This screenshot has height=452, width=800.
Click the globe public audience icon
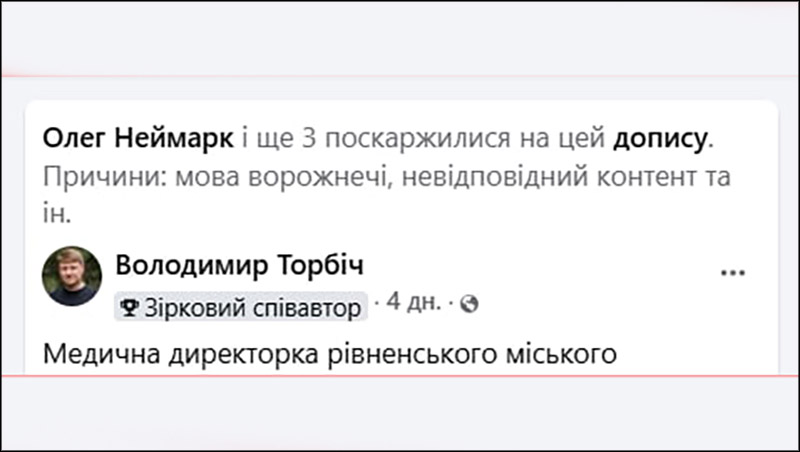[469, 304]
